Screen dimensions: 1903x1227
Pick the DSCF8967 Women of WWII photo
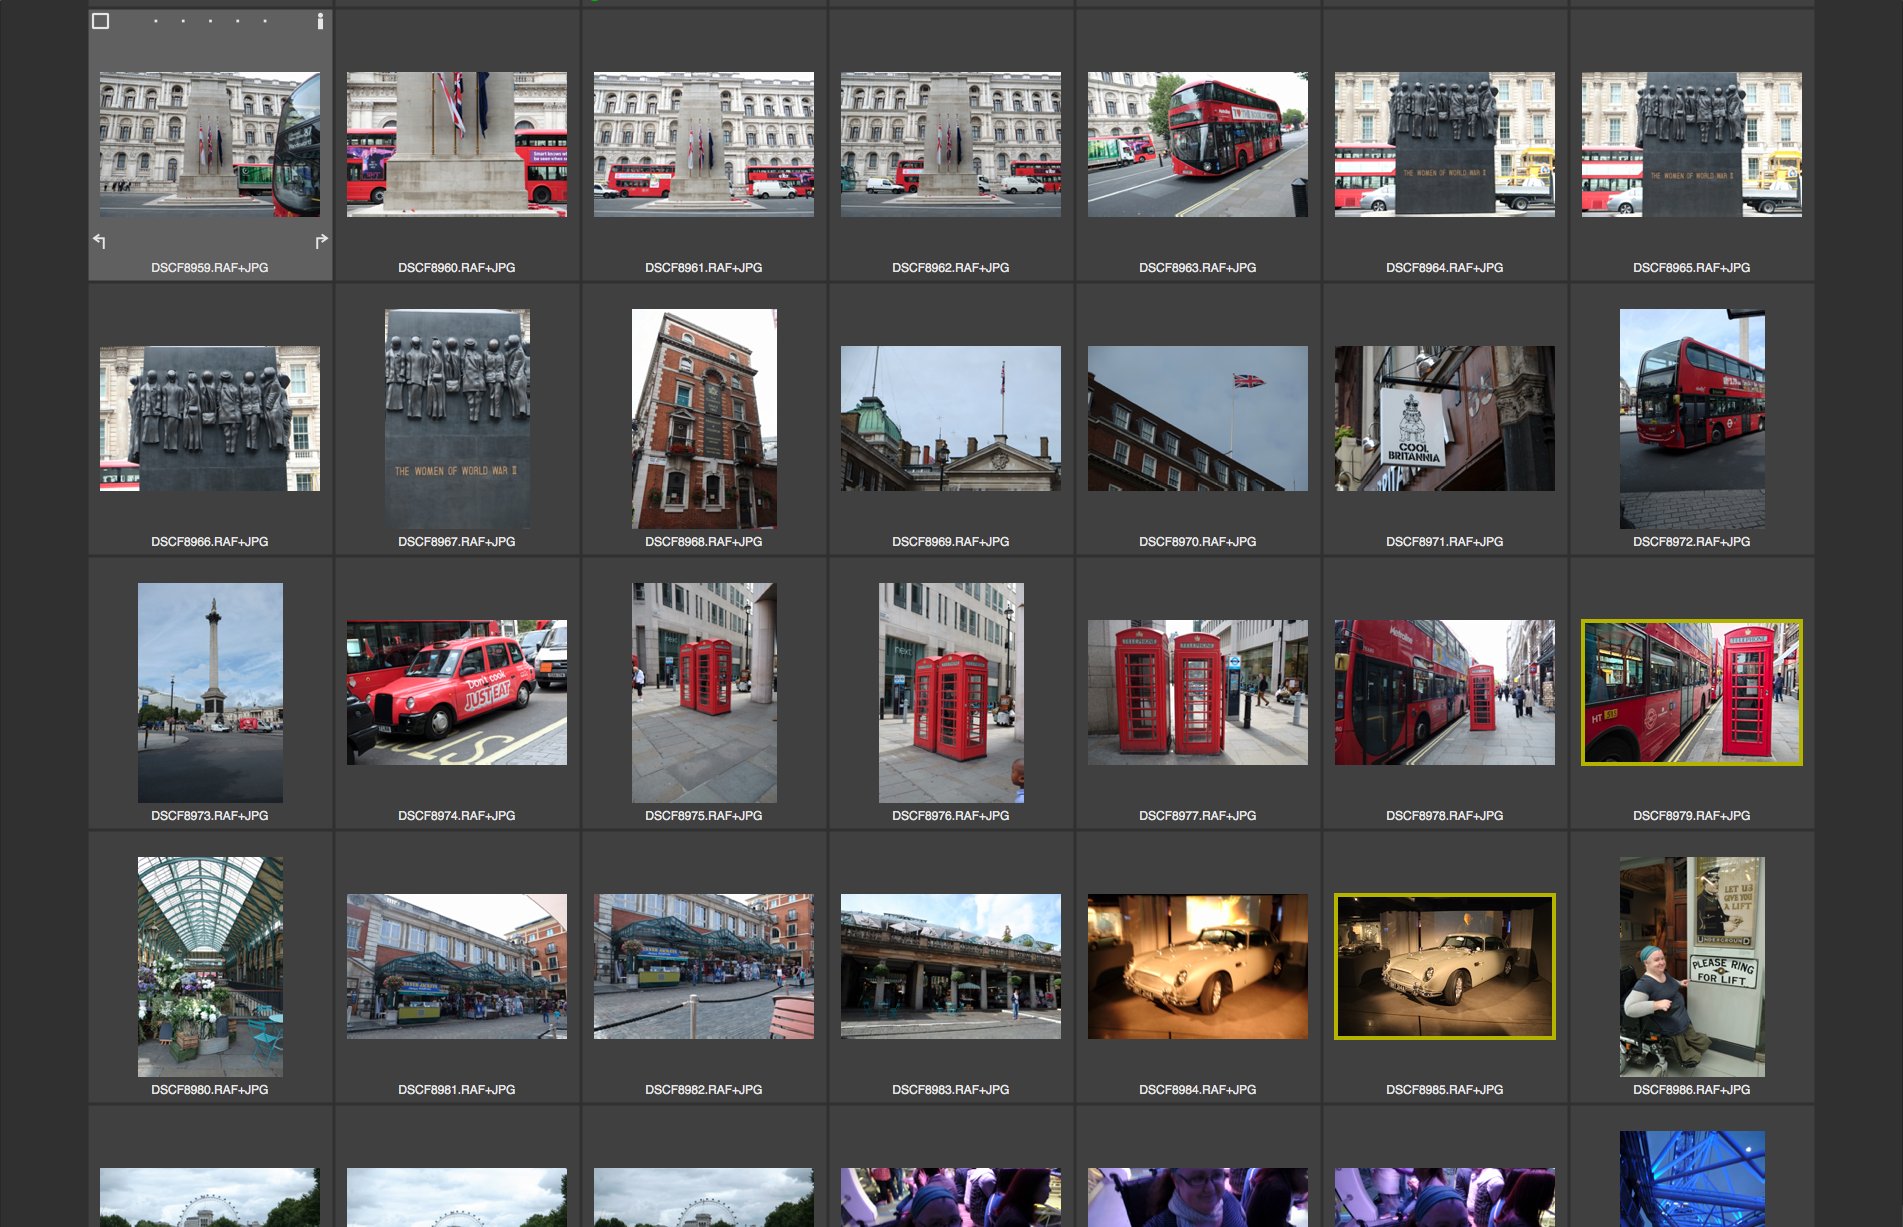point(458,418)
